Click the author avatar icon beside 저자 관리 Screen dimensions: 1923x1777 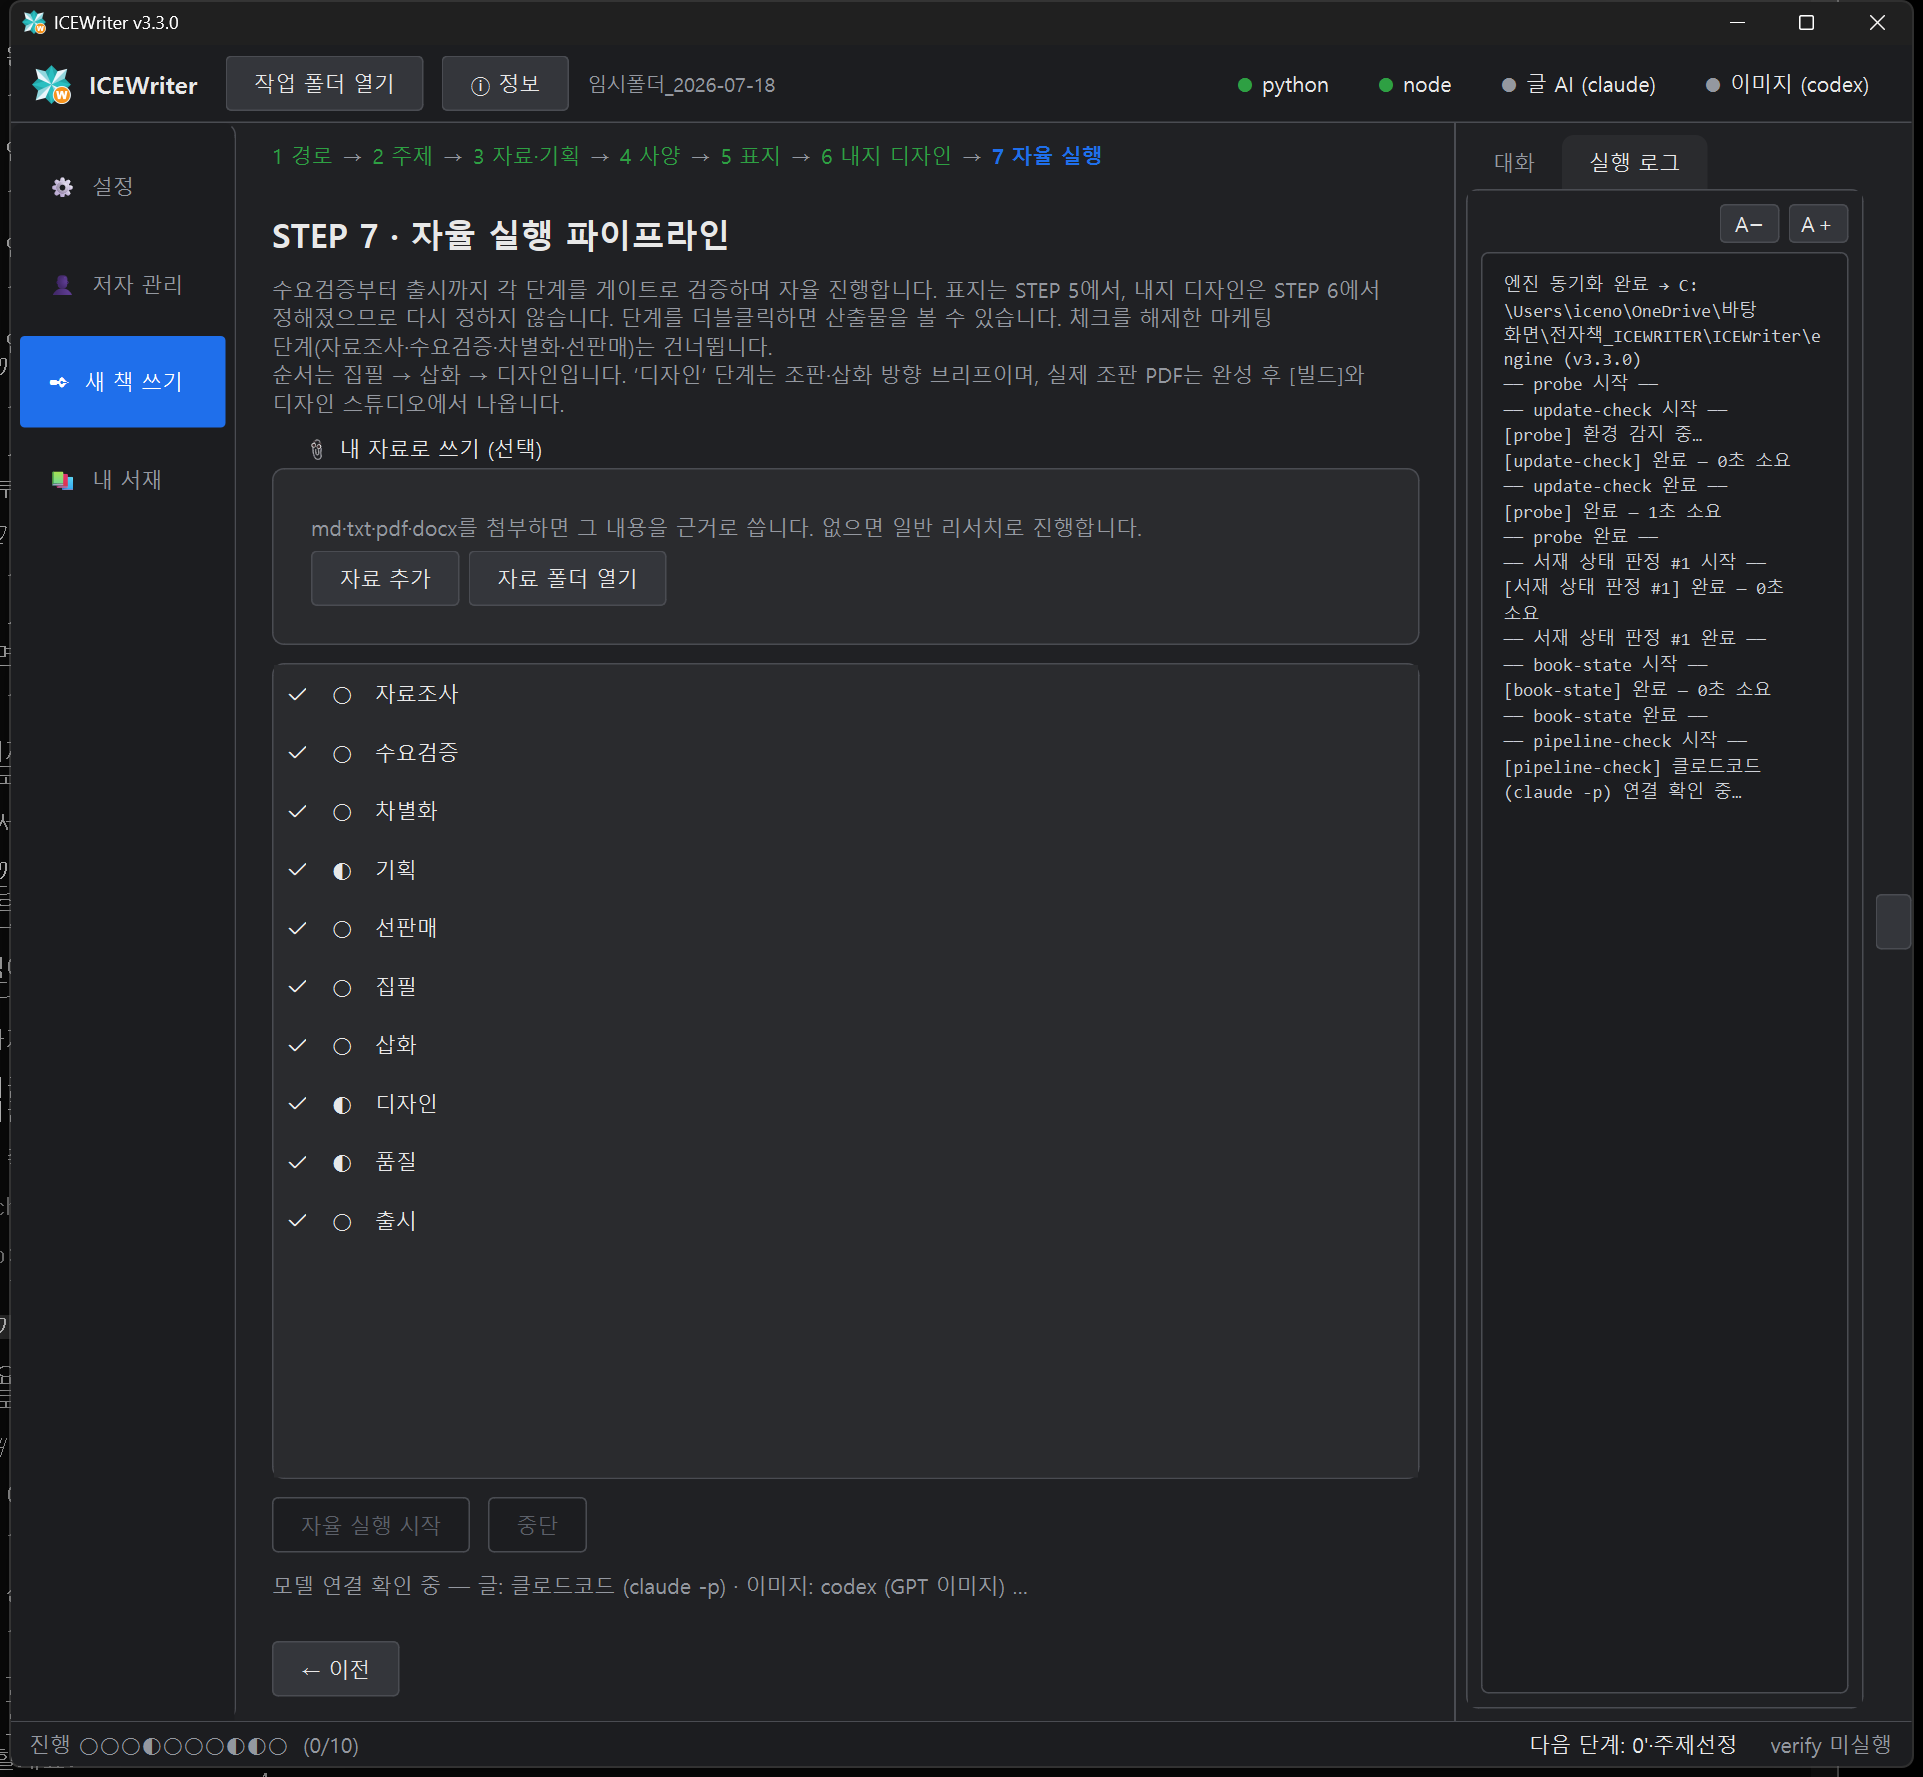(62, 285)
